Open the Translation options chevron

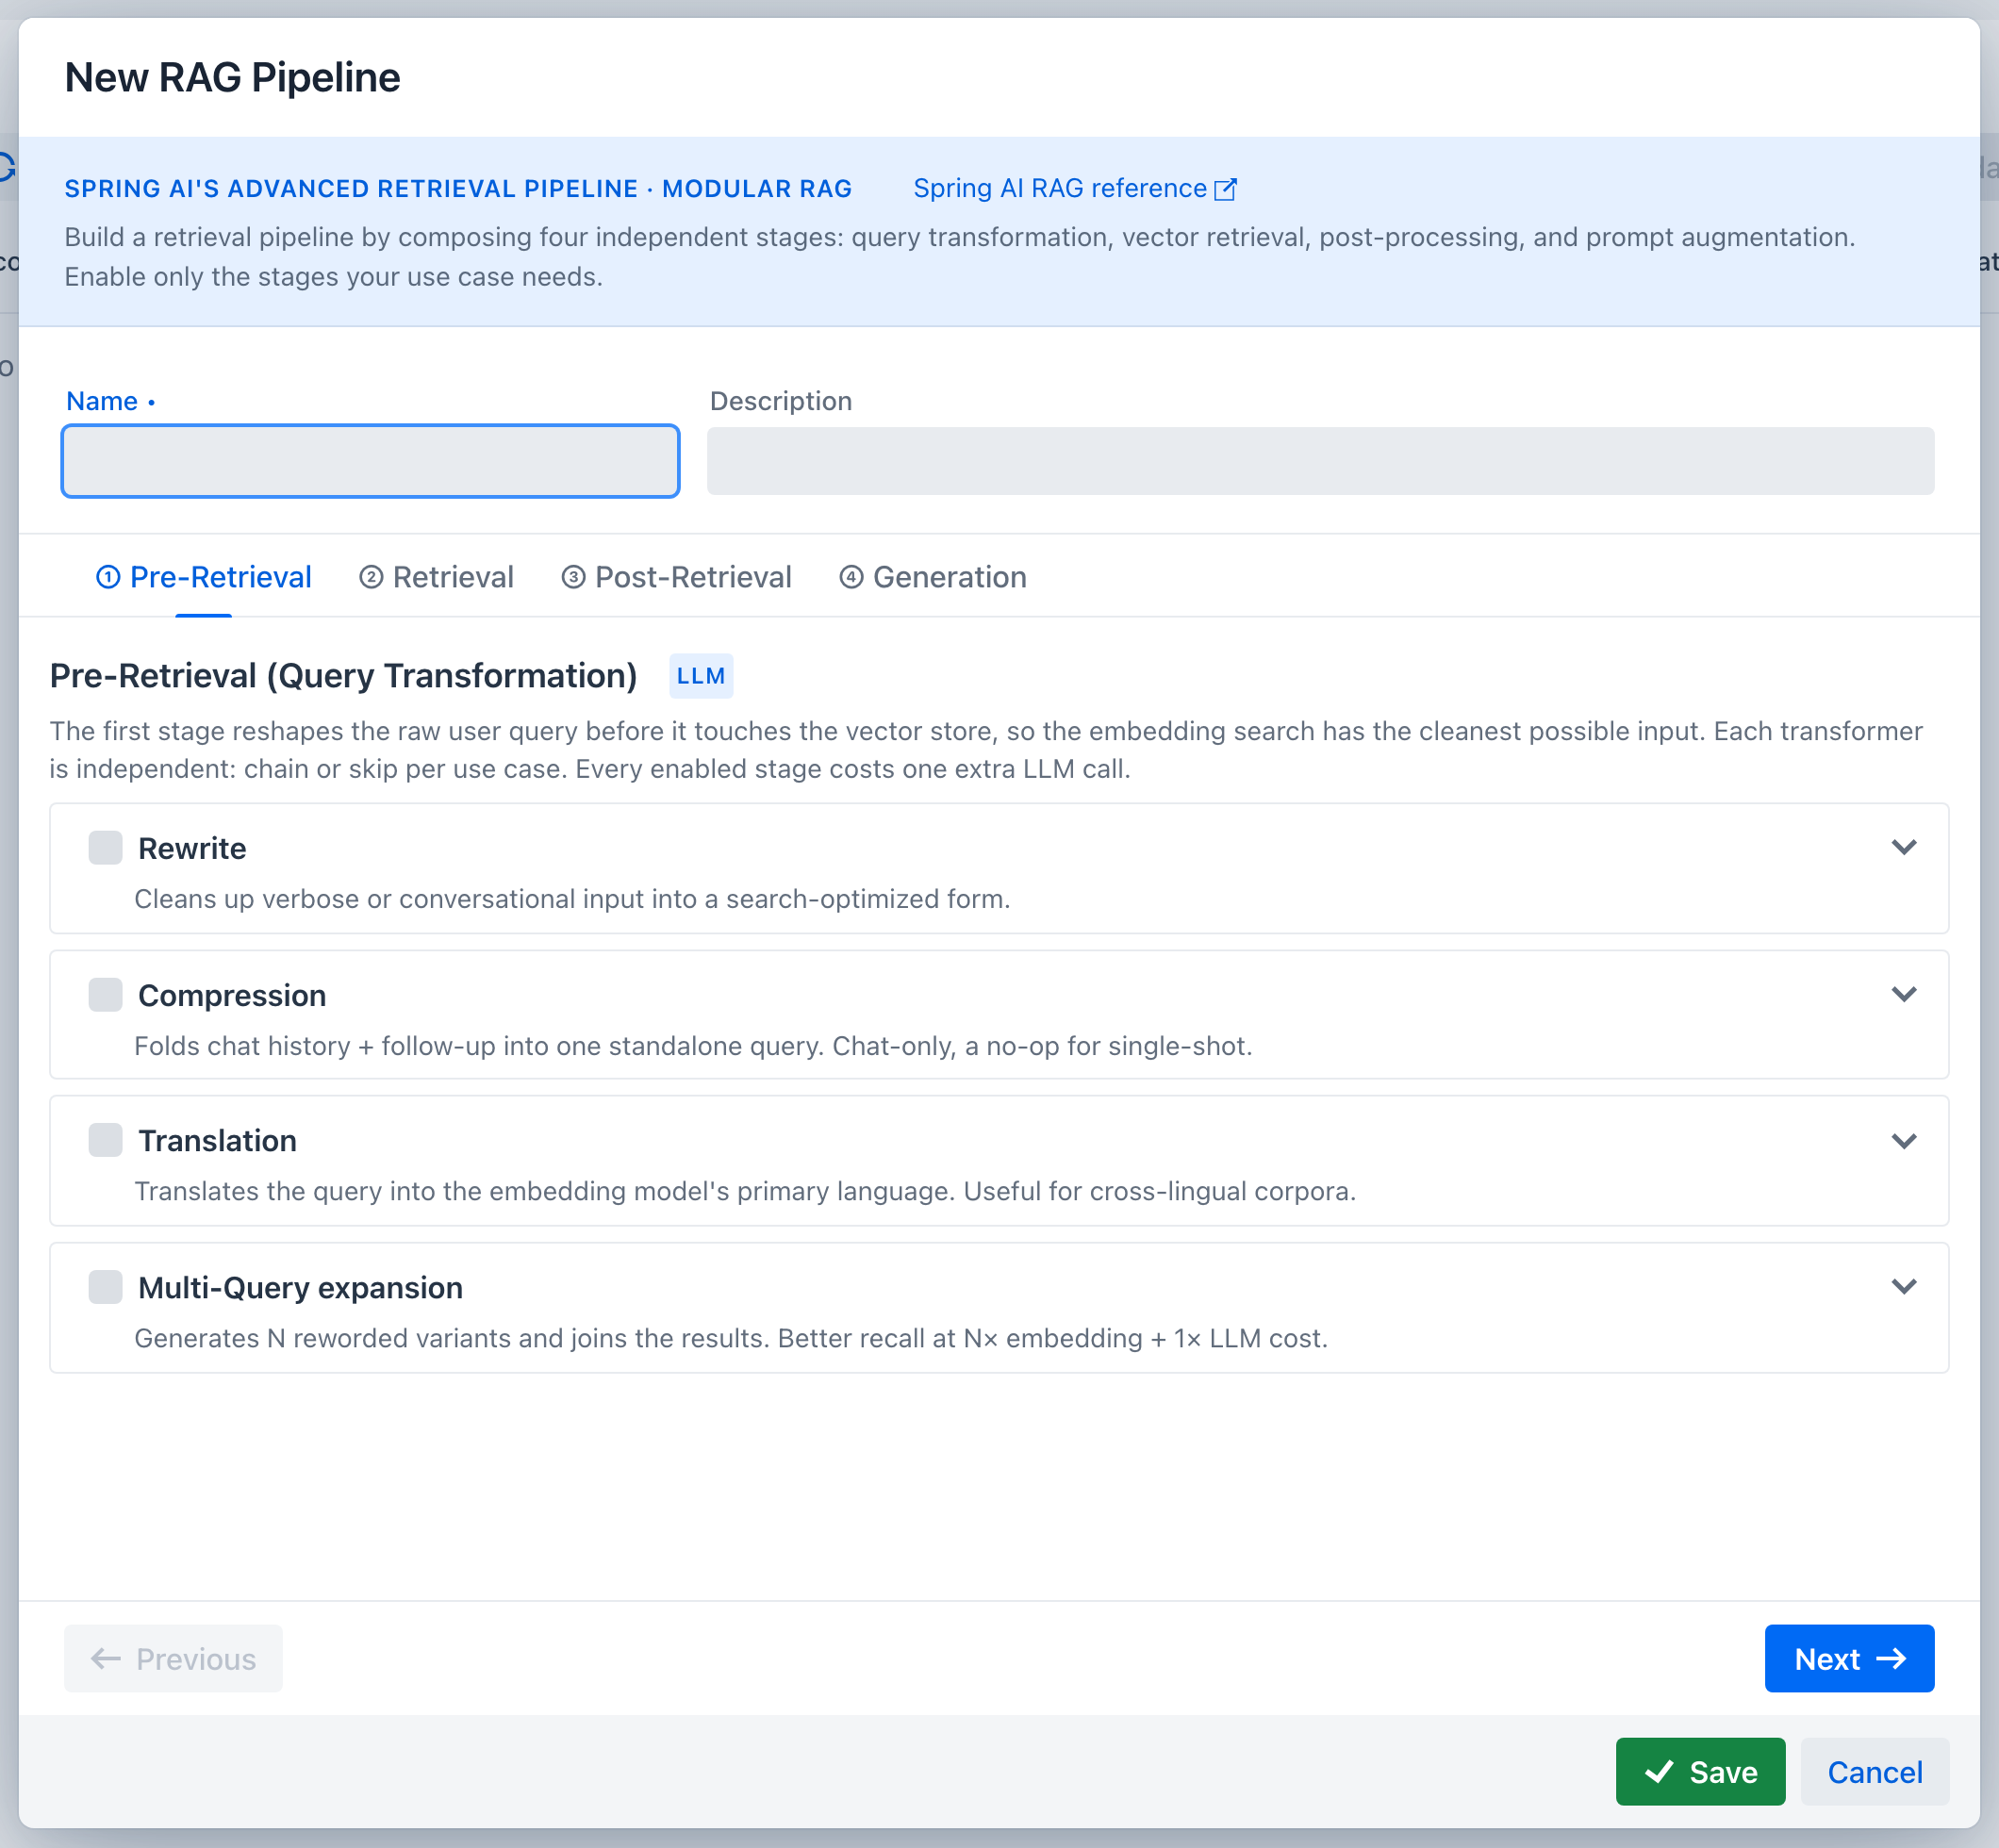pos(1903,1141)
